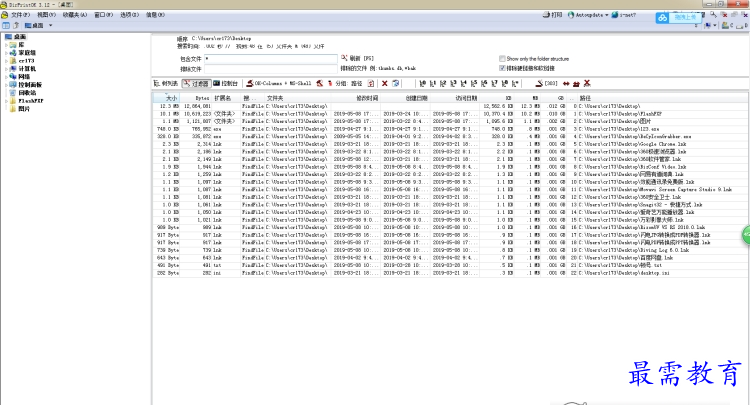750x405 pixels.
Task: Click the red X delete icon
Action: [x=385, y=84]
